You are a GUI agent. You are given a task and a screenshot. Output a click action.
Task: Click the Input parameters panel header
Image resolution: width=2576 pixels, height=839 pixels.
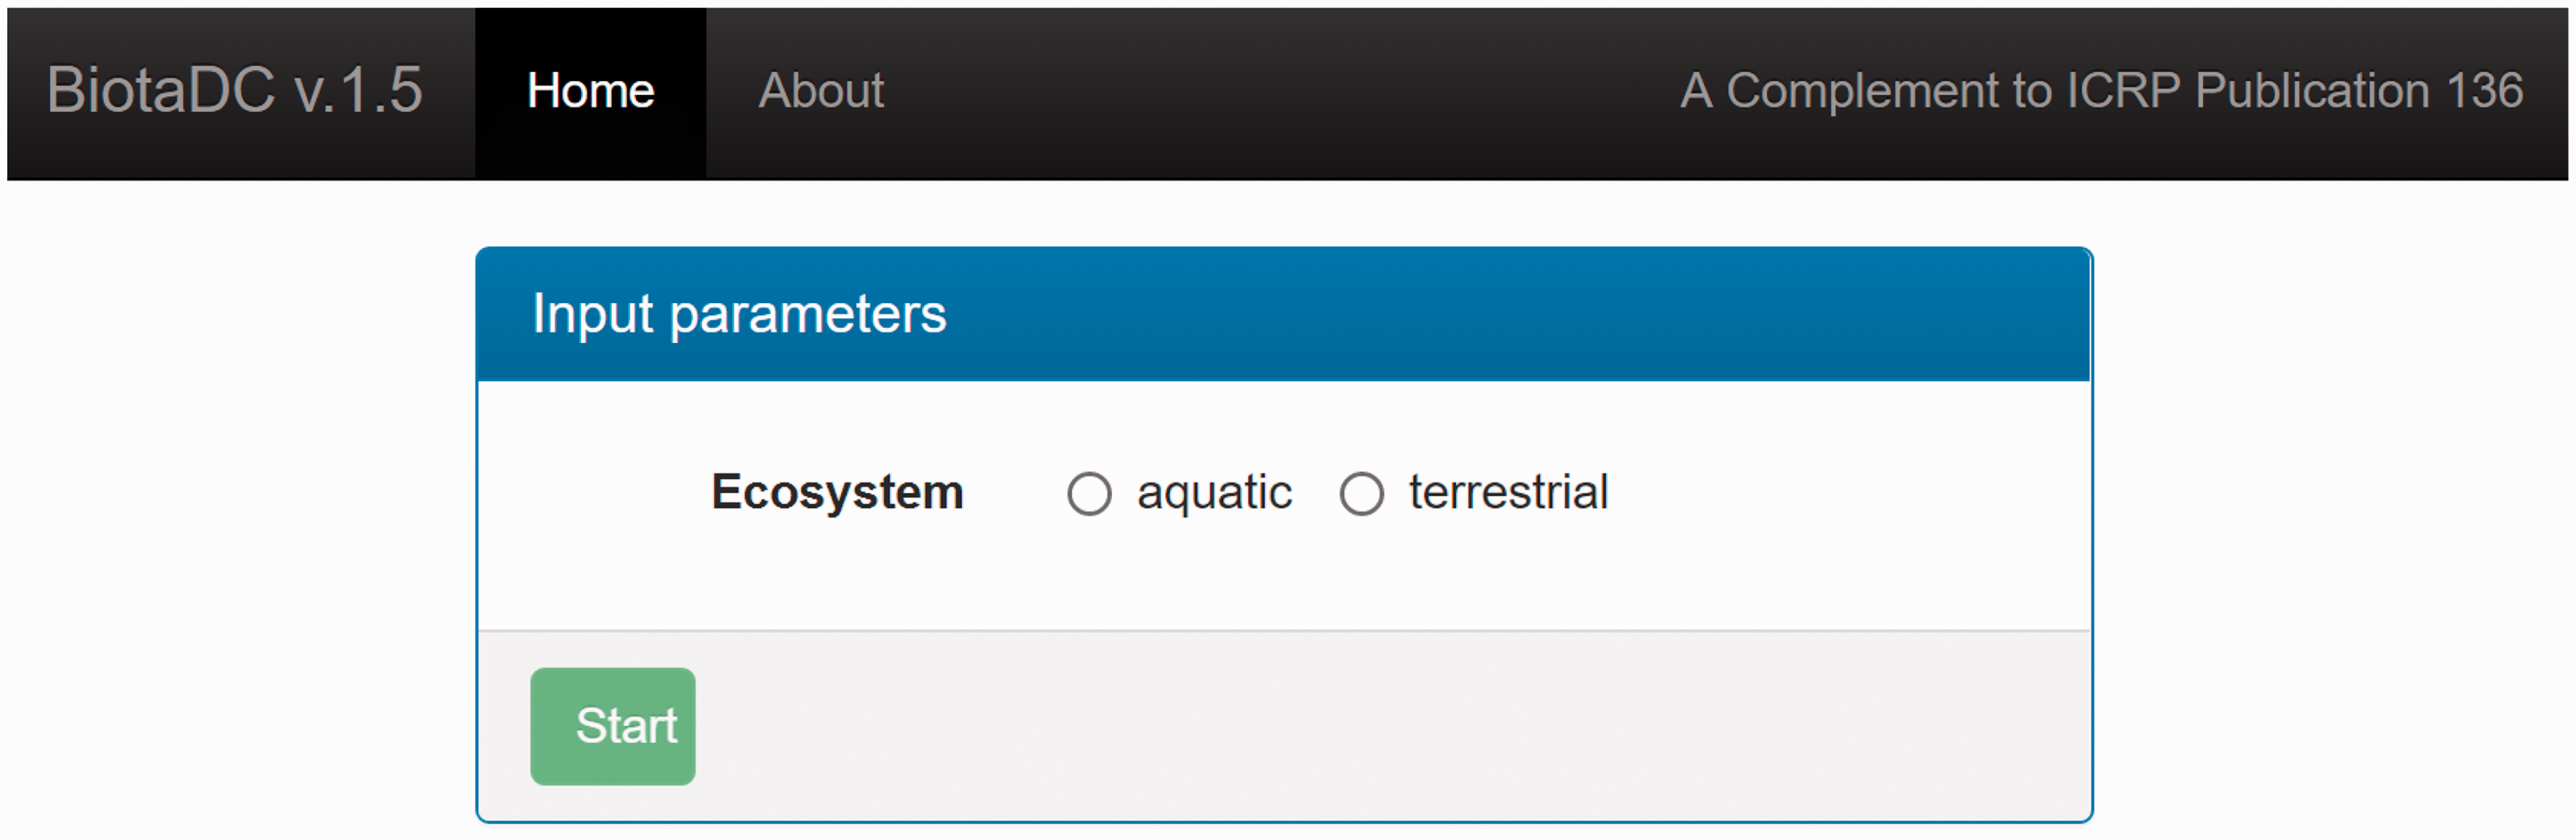(x=1284, y=314)
